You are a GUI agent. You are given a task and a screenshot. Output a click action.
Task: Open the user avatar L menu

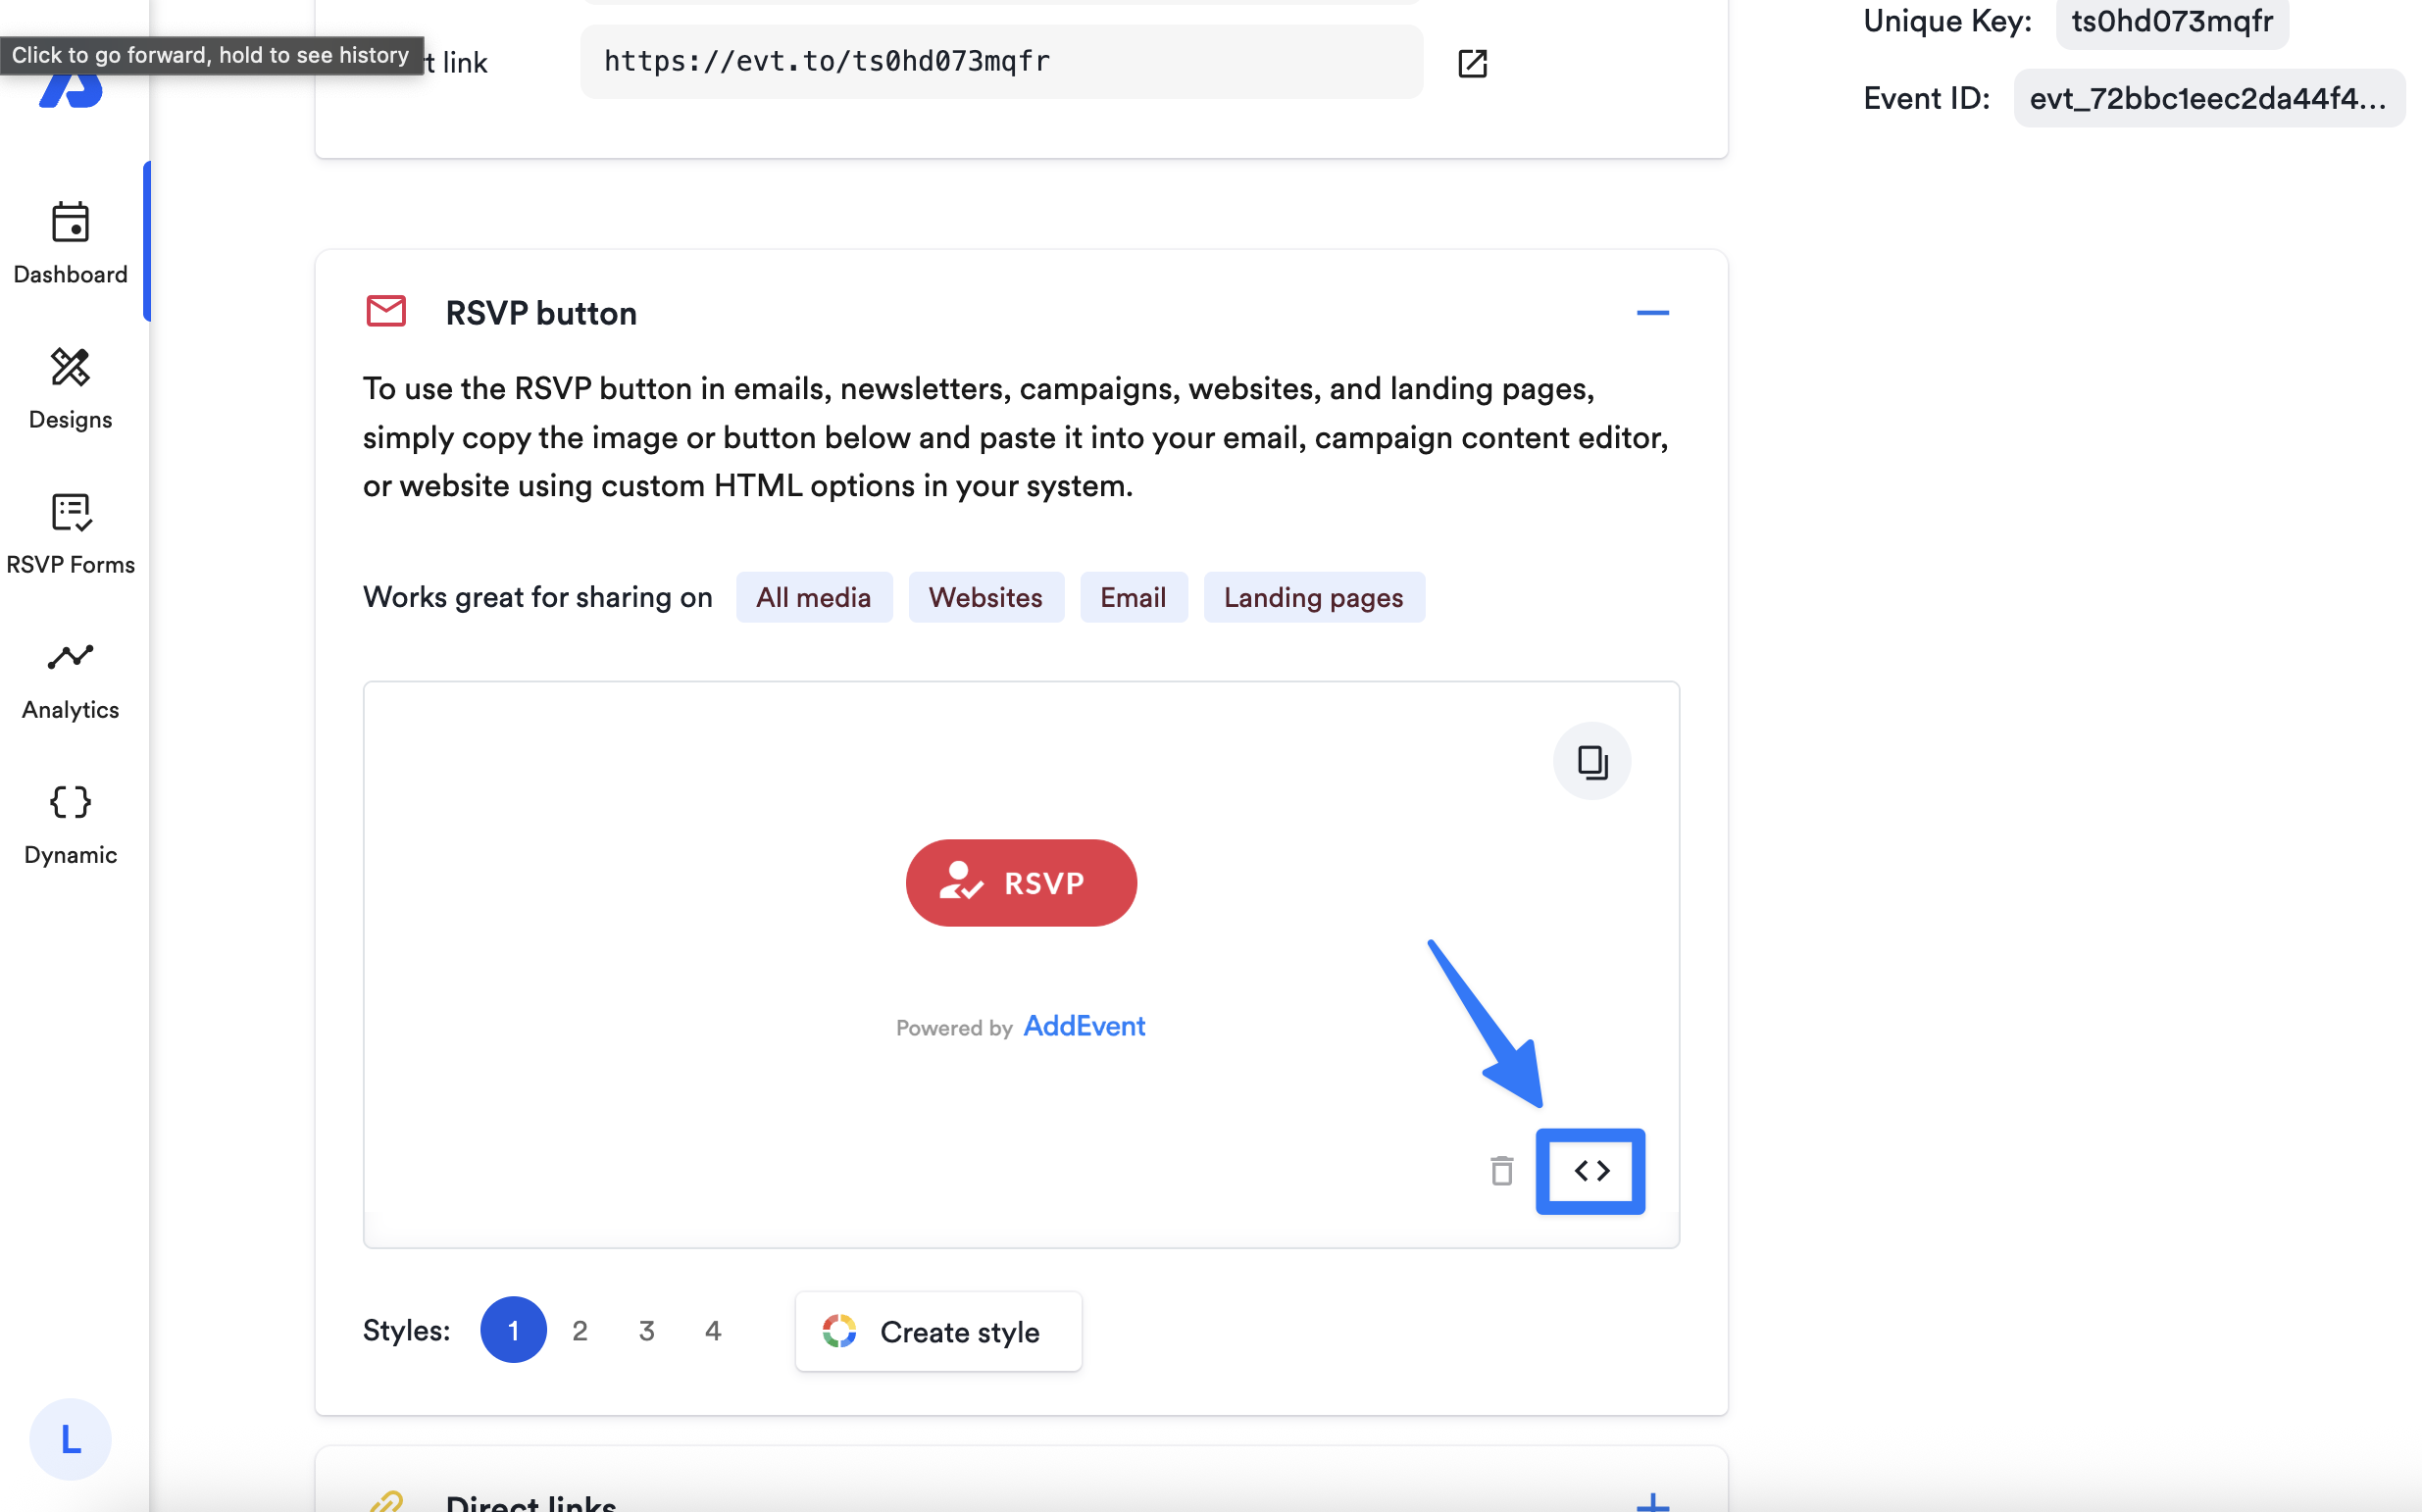coord(70,1439)
